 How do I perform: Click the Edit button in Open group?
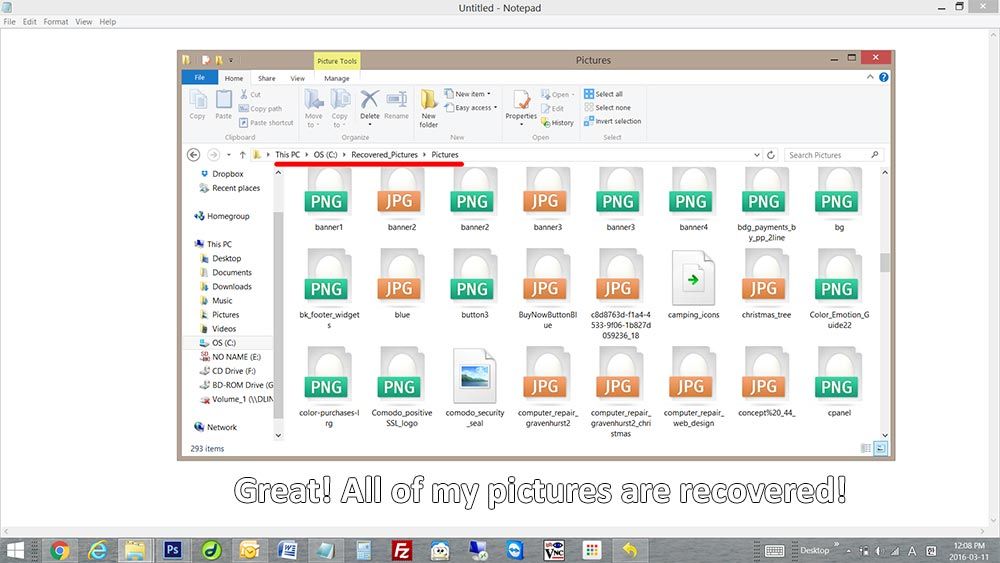(x=552, y=108)
